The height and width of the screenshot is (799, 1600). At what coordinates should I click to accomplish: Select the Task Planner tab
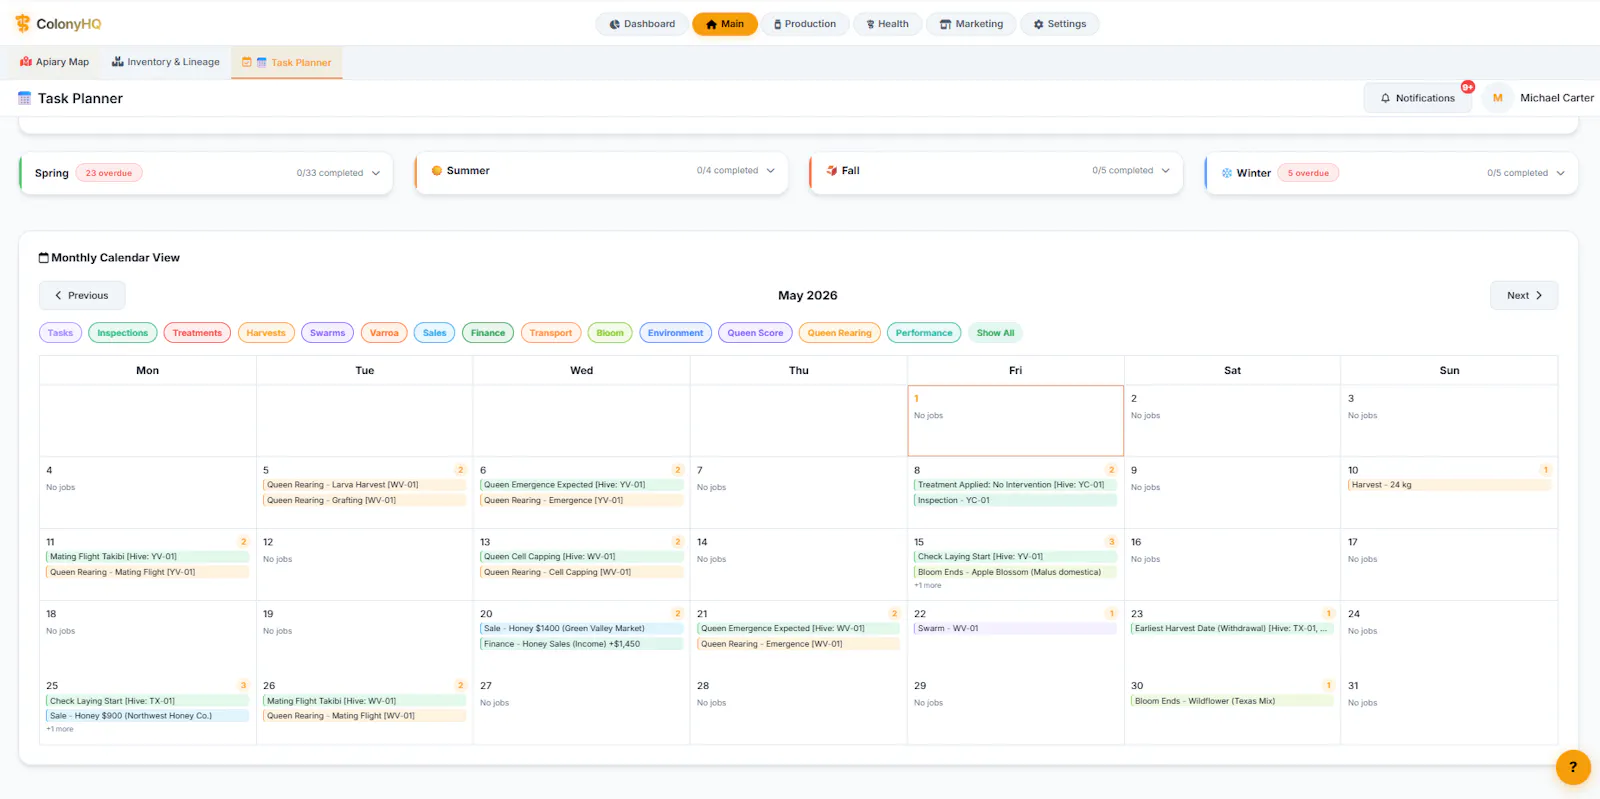pos(287,62)
